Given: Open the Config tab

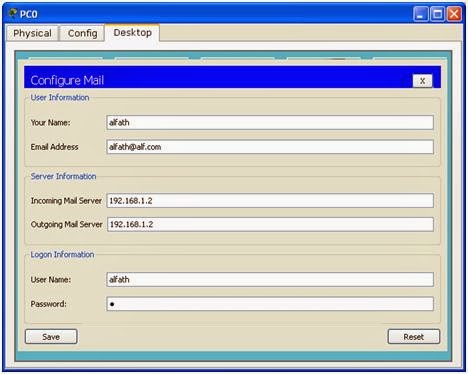Looking at the screenshot, I should 82,33.
